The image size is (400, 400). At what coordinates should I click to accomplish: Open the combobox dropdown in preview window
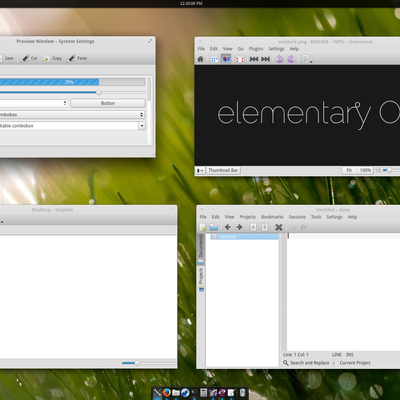pos(72,115)
